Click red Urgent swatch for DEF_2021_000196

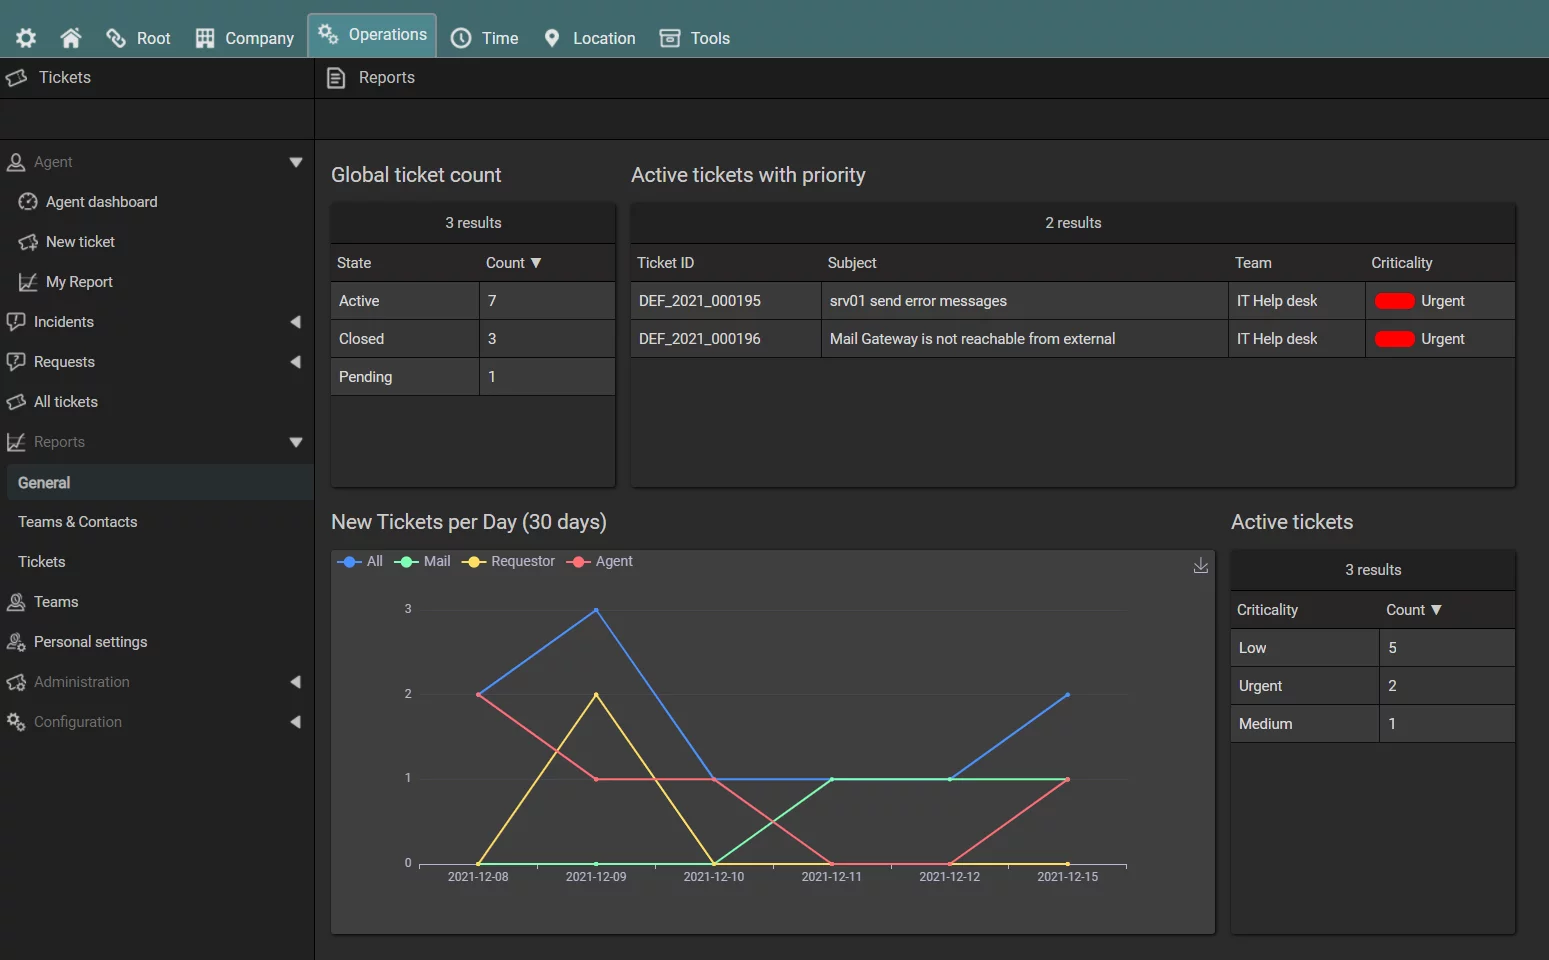click(x=1394, y=339)
